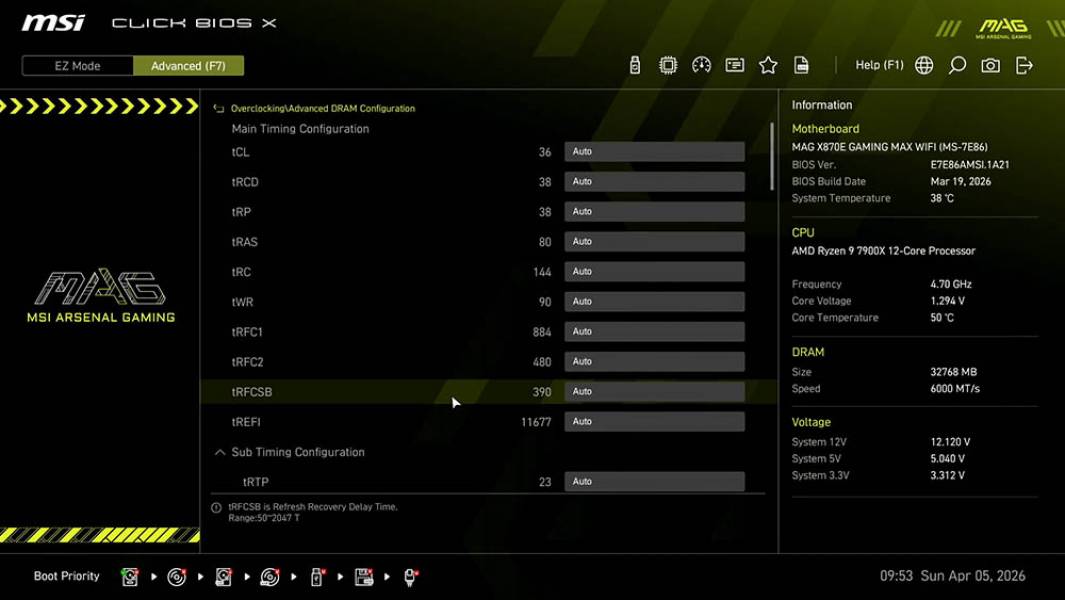1065x600 pixels.
Task: Open the search magnifier icon
Action: (955, 64)
